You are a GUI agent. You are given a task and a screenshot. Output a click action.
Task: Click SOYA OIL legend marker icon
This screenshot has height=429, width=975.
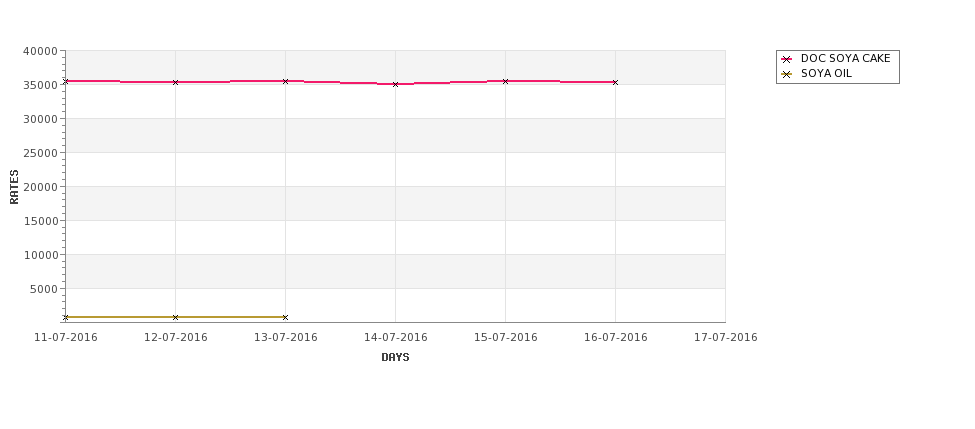(x=787, y=74)
